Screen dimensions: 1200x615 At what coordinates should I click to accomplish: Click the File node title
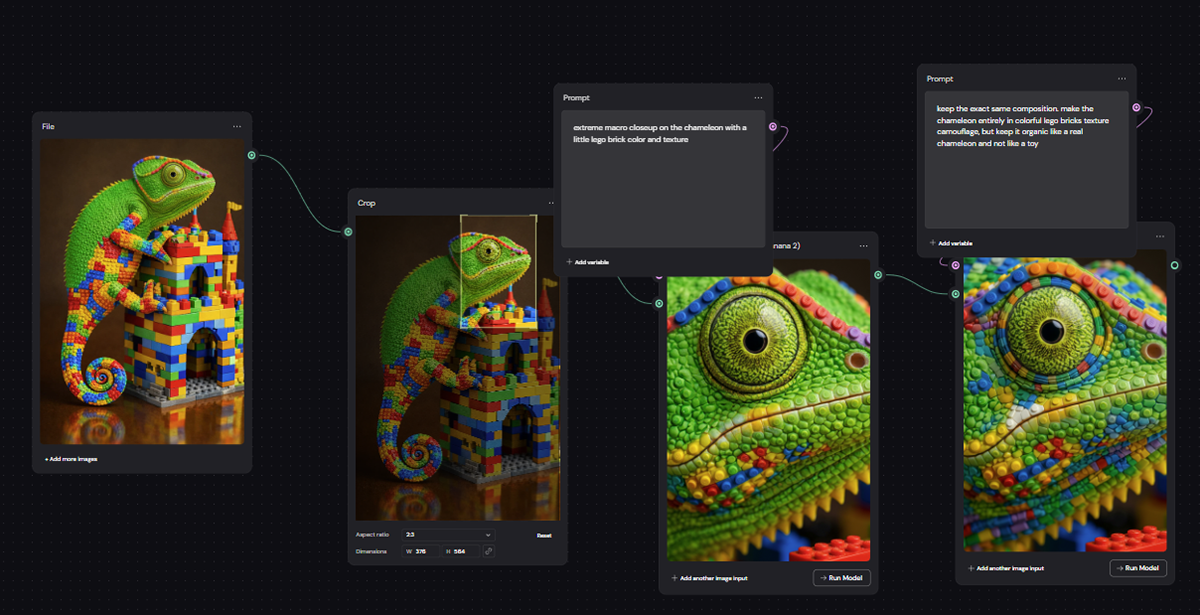click(x=48, y=127)
